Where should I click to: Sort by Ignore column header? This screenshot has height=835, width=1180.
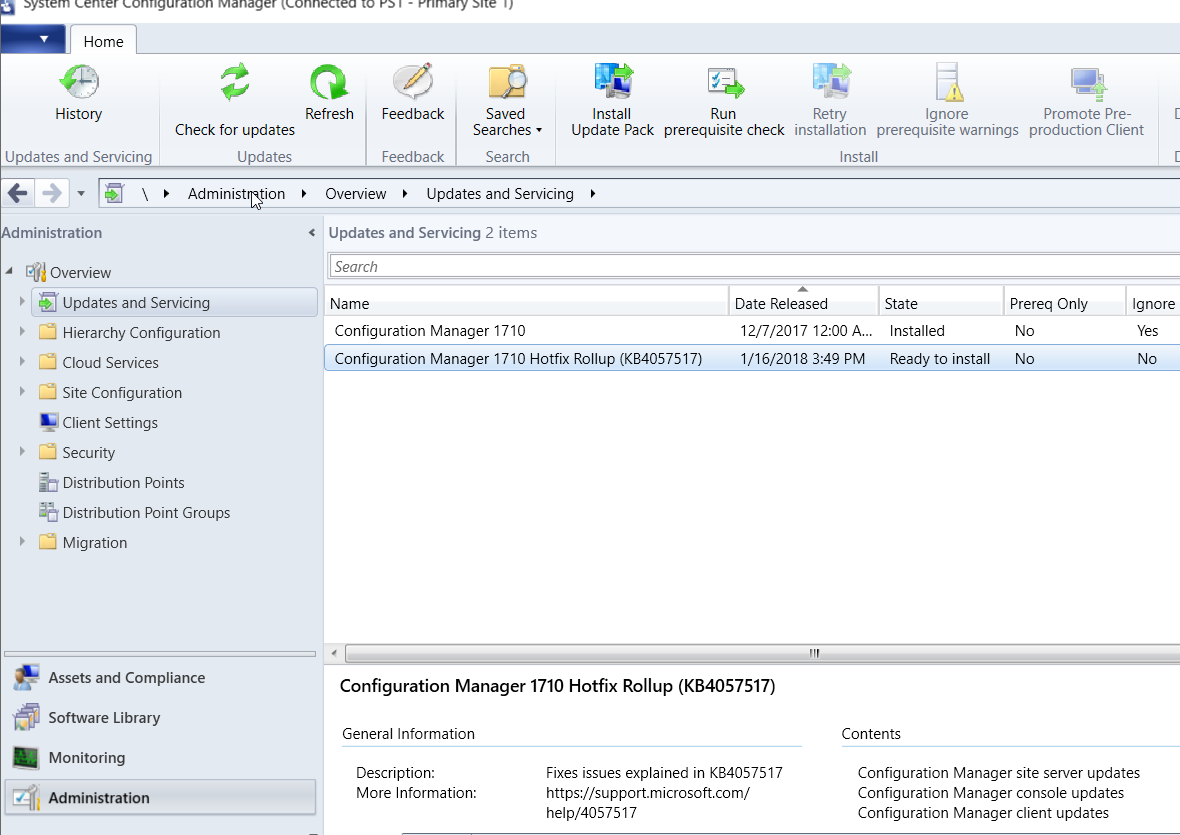tap(1154, 303)
